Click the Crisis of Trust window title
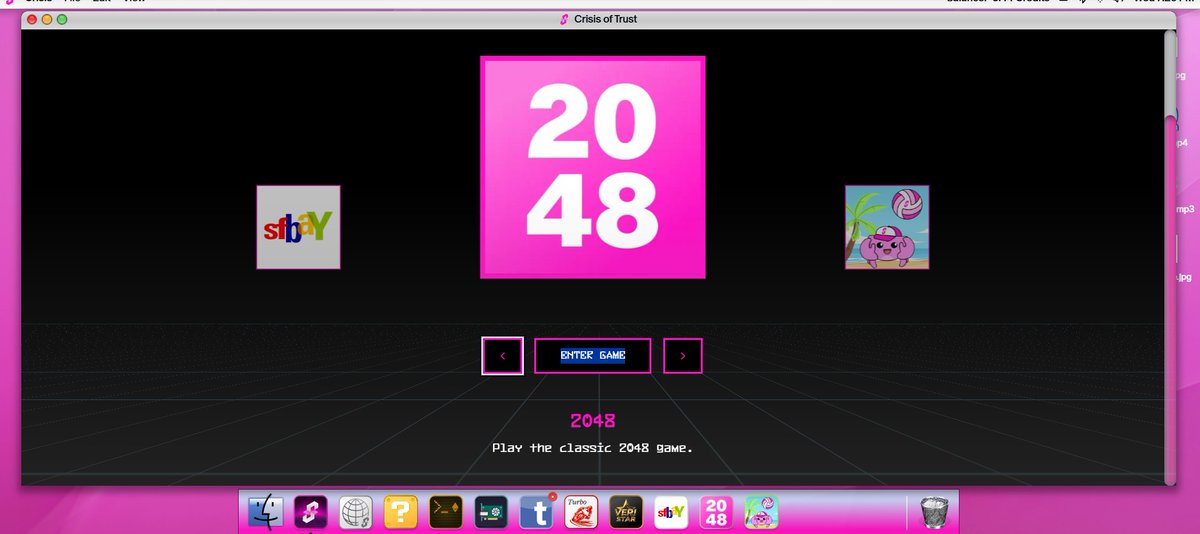 click(x=605, y=19)
